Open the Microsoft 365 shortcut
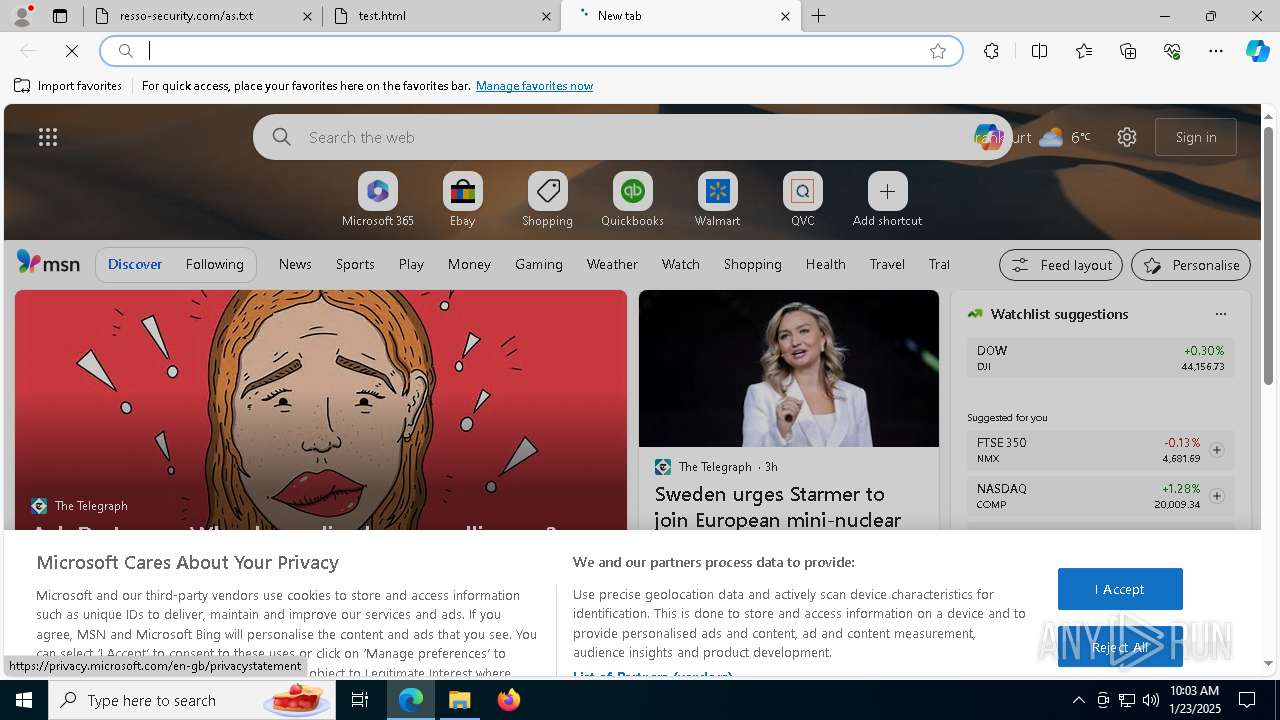 [378, 199]
